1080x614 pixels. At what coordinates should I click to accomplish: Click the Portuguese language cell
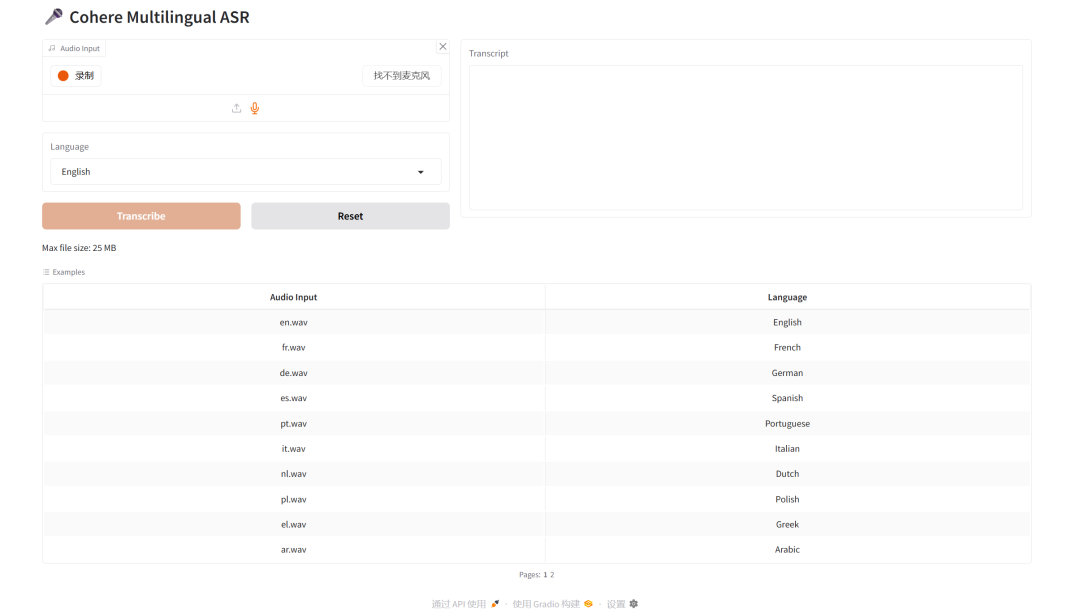[x=787, y=424]
